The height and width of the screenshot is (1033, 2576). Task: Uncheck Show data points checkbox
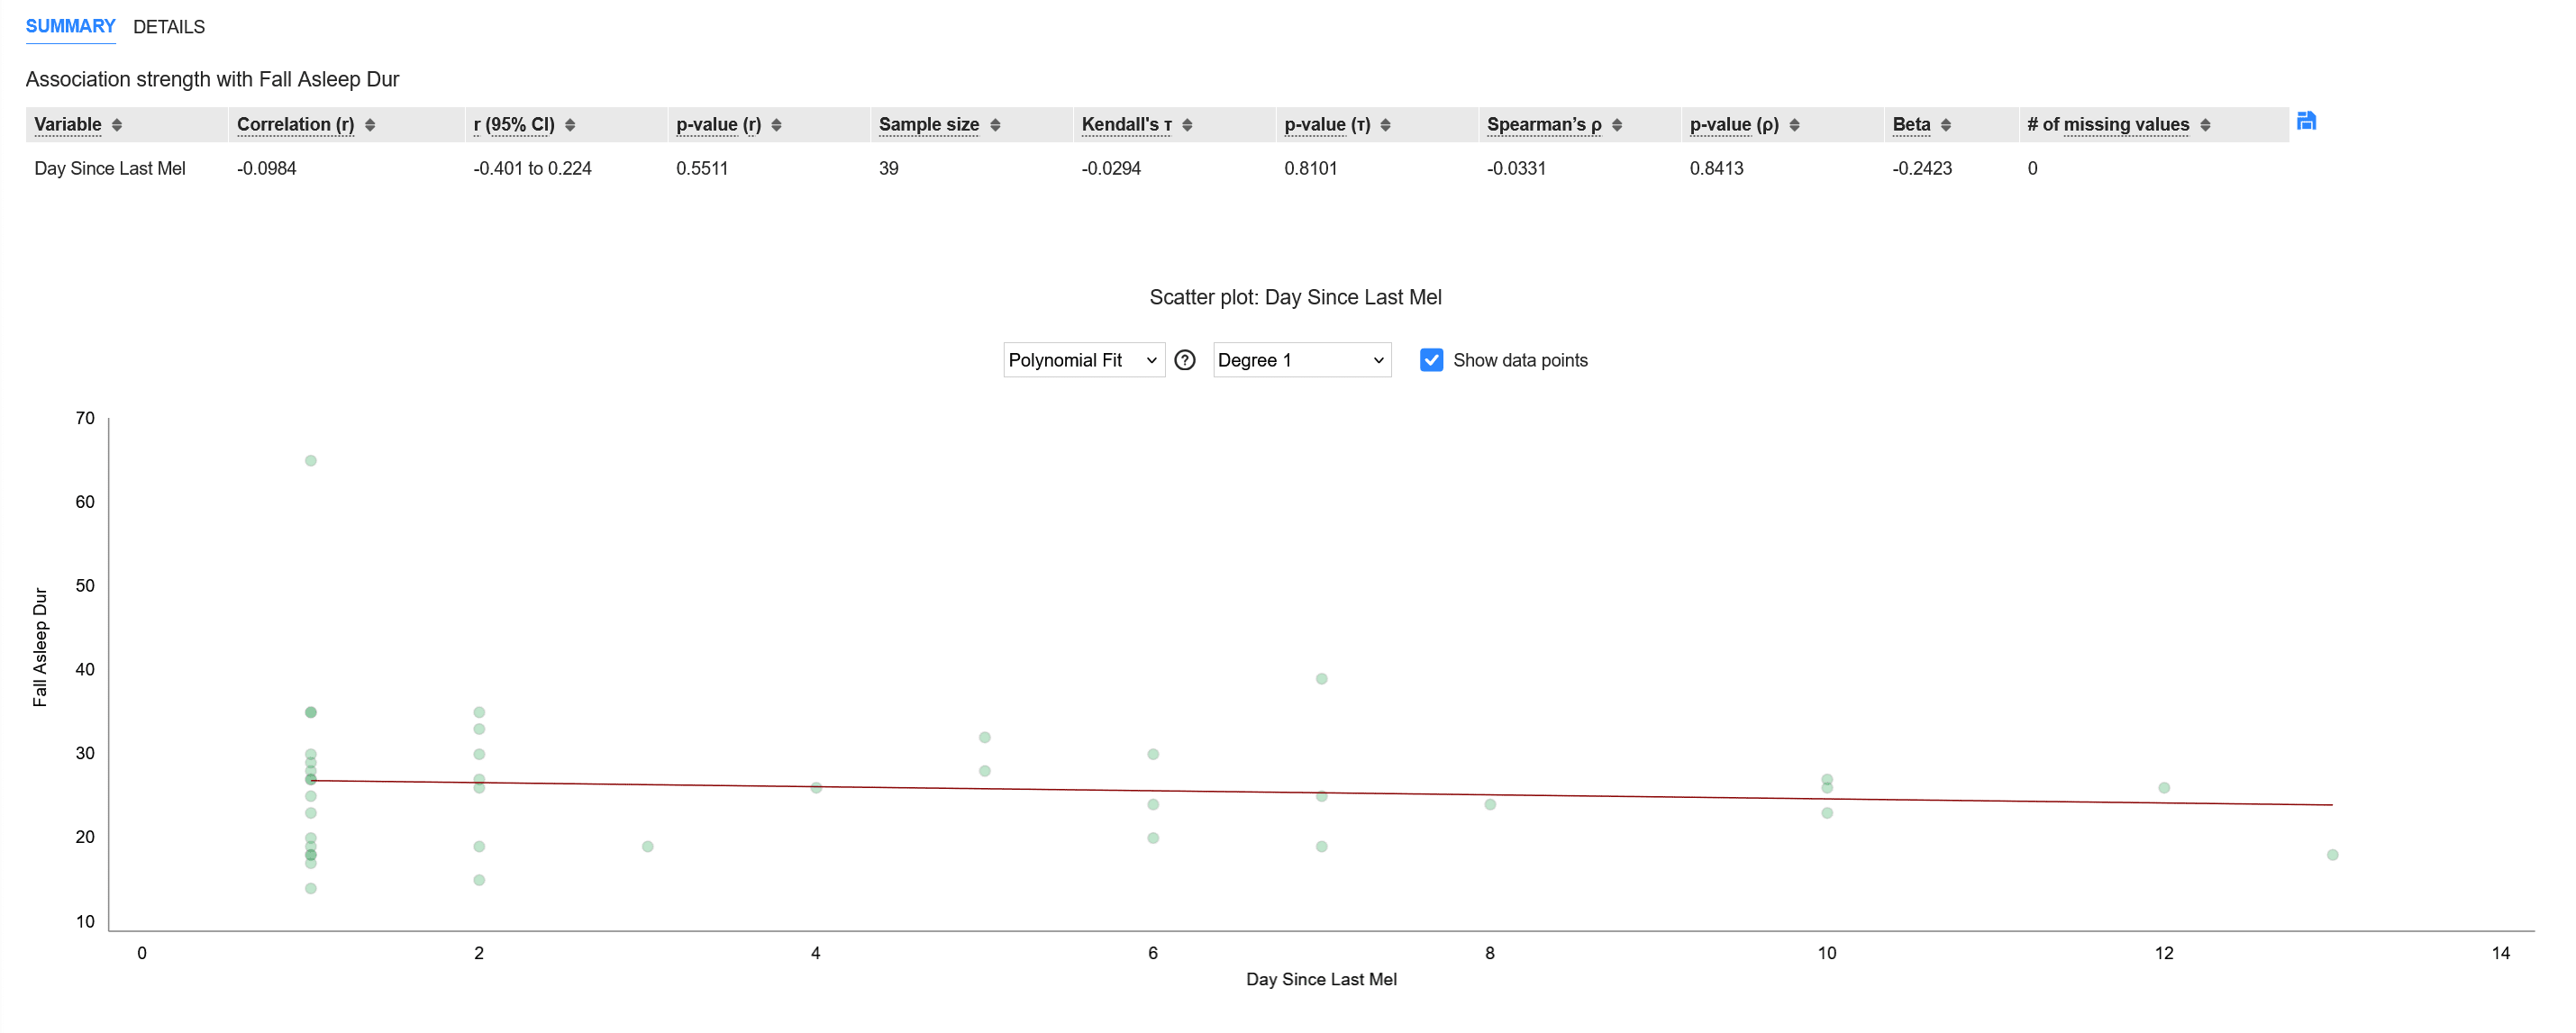(x=1431, y=360)
